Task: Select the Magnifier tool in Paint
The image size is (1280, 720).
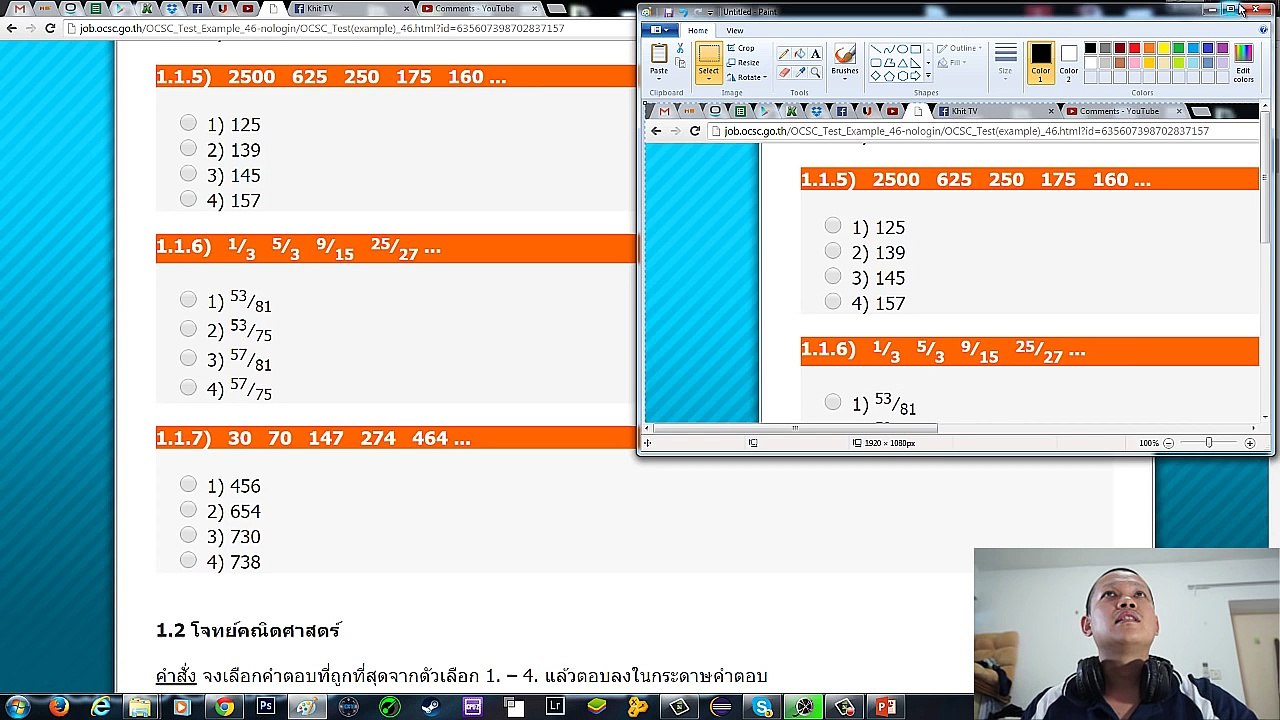Action: (x=815, y=72)
